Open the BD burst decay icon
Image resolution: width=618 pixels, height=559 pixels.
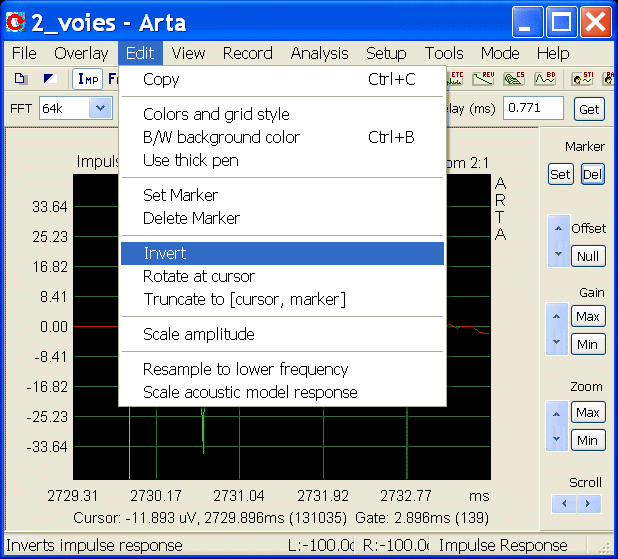coord(545,78)
